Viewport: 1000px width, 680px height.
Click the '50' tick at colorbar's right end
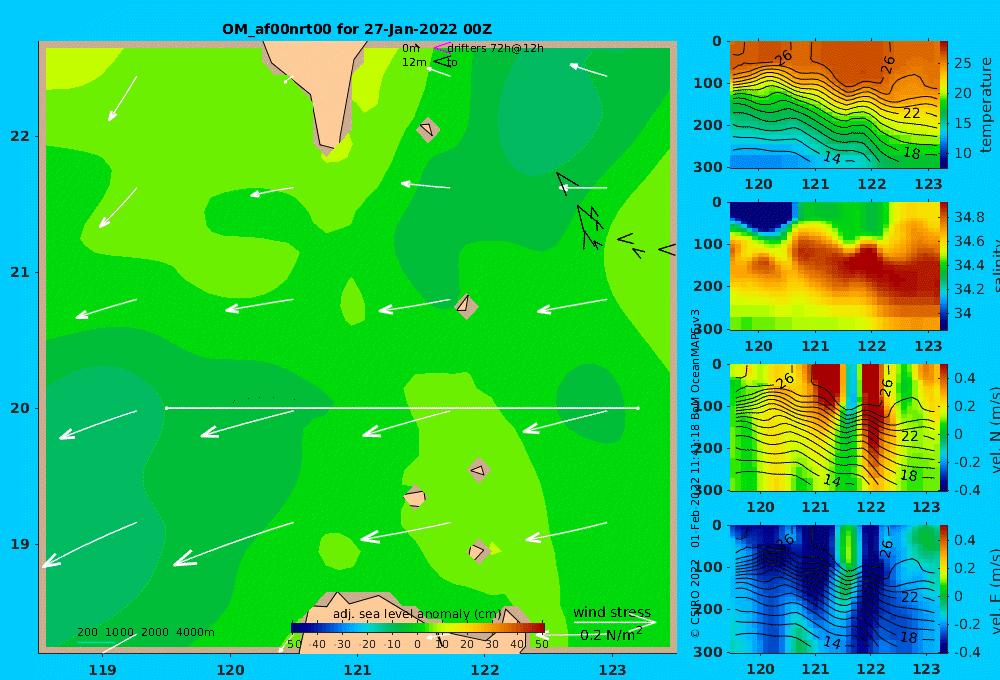541,644
